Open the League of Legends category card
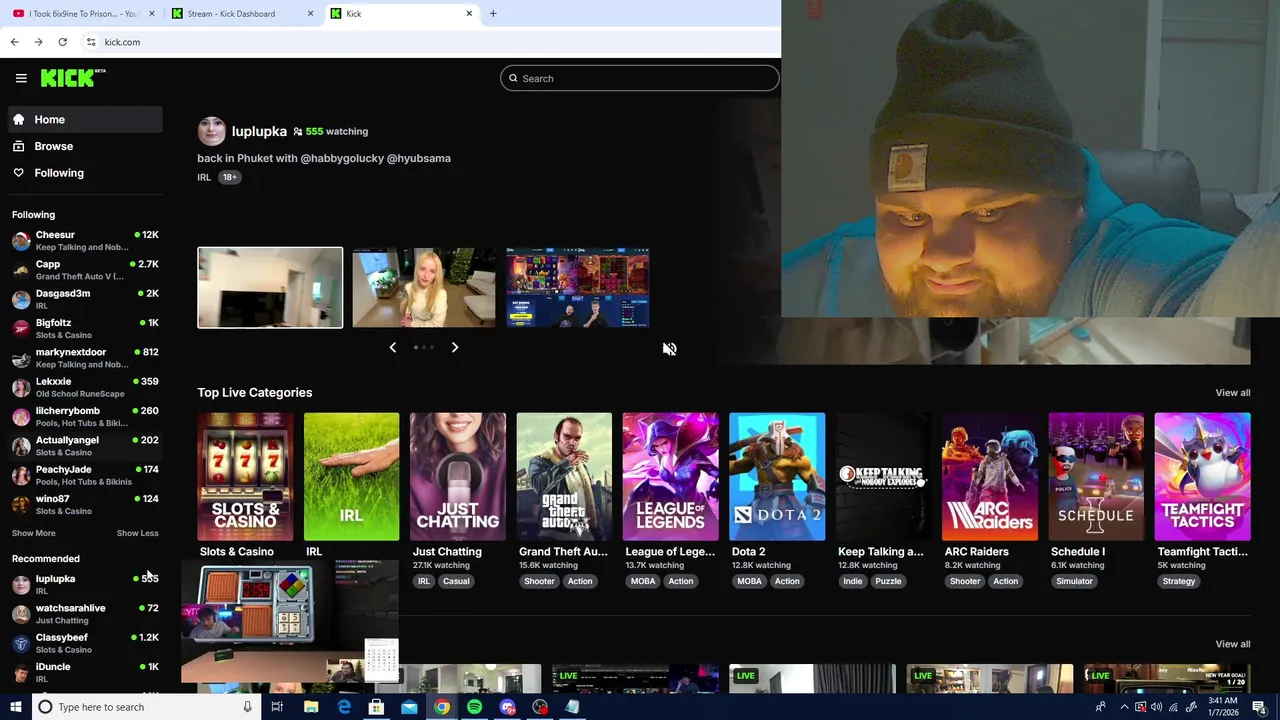Image resolution: width=1280 pixels, height=720 pixels. (670, 476)
